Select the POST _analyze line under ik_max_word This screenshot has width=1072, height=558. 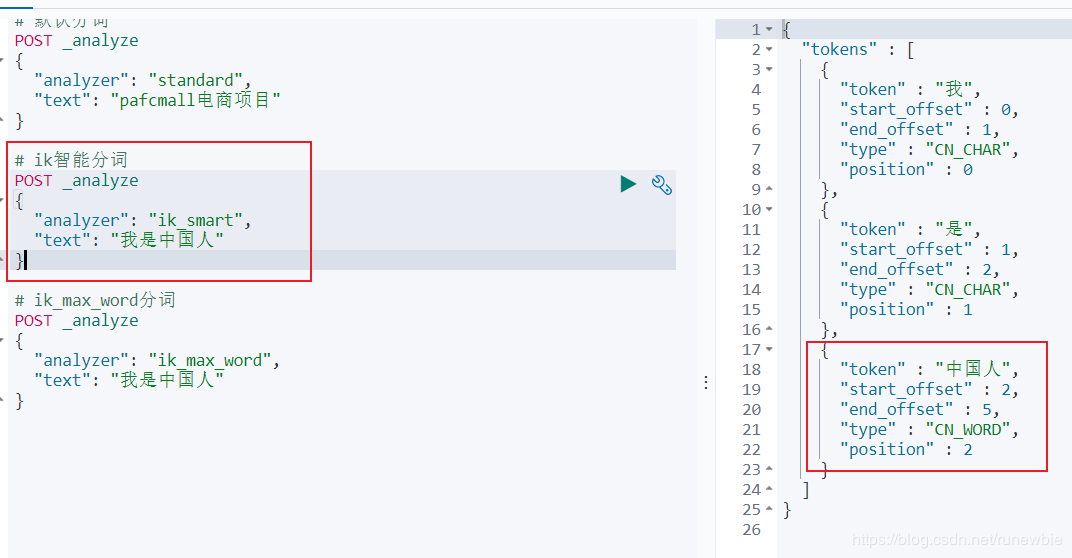tap(77, 321)
